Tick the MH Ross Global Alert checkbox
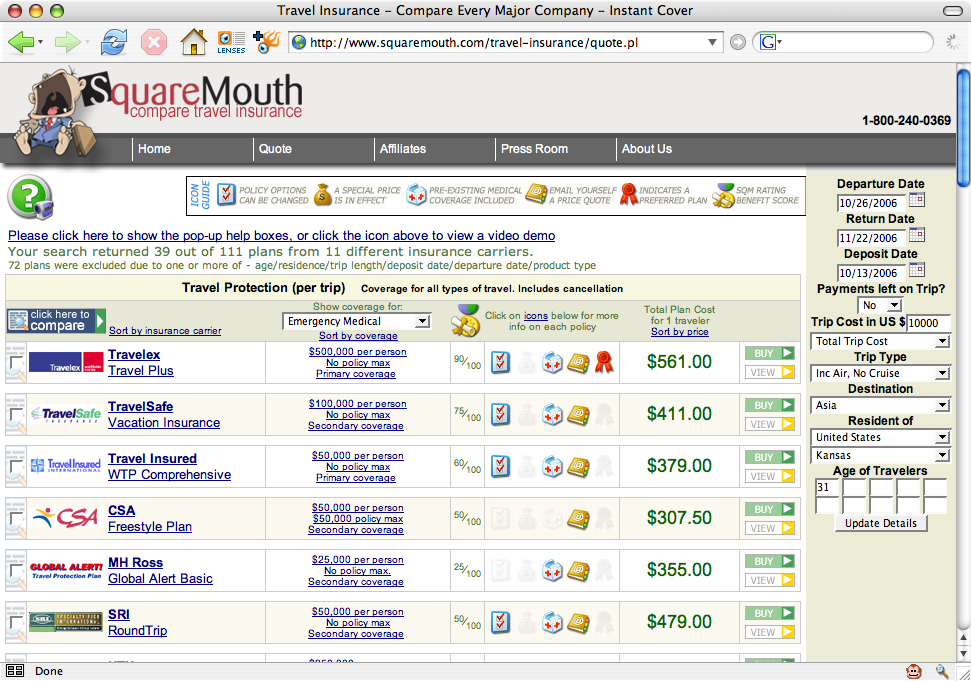The image size is (971, 681). coord(16,571)
